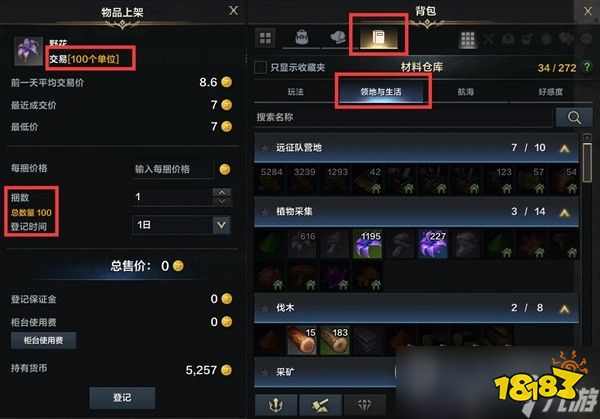
Task: Enable the 只显示收藏夹 checkbox
Action: (260, 67)
